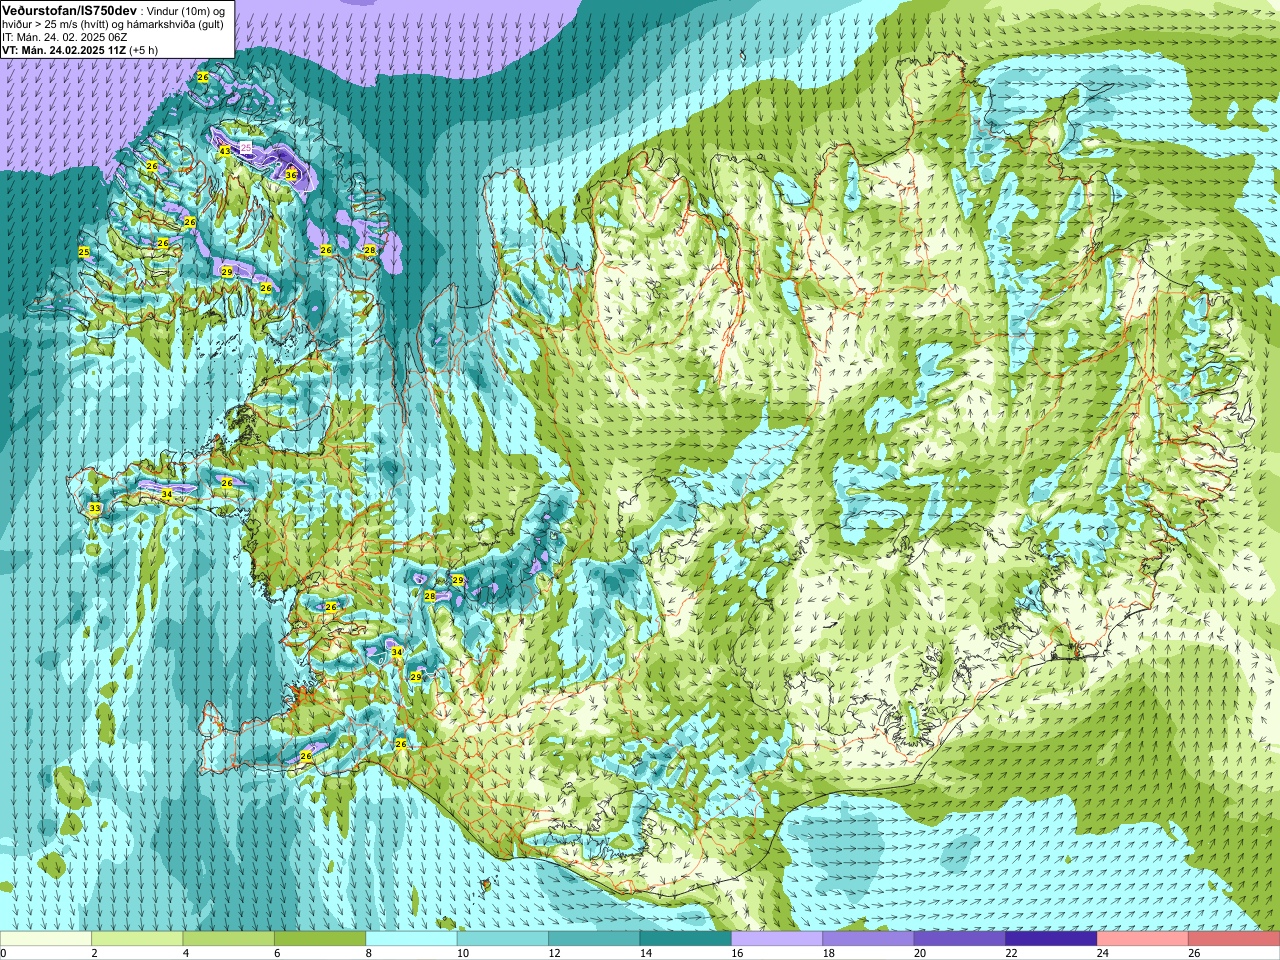Image resolution: width=1280 pixels, height=960 pixels.
Task: Click the yellow gust label reading 33
Action: point(95,508)
